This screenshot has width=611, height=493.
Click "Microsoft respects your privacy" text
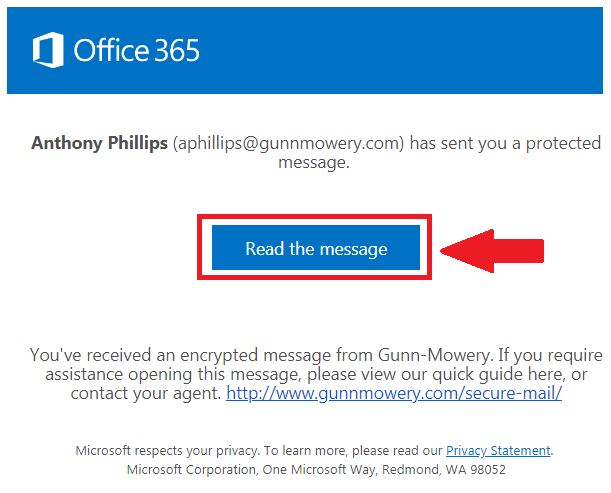pos(167,451)
